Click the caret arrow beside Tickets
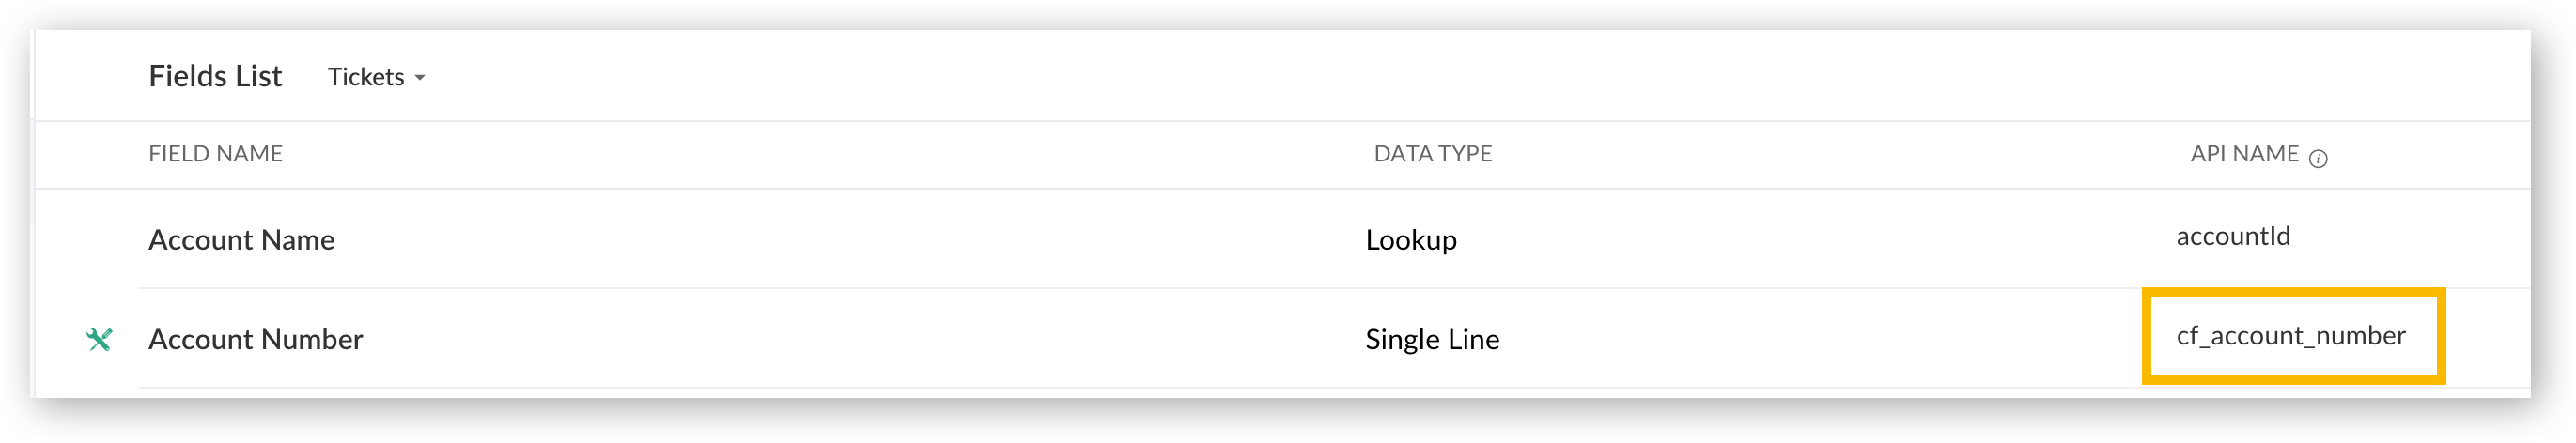The image size is (2576, 443). pos(420,78)
